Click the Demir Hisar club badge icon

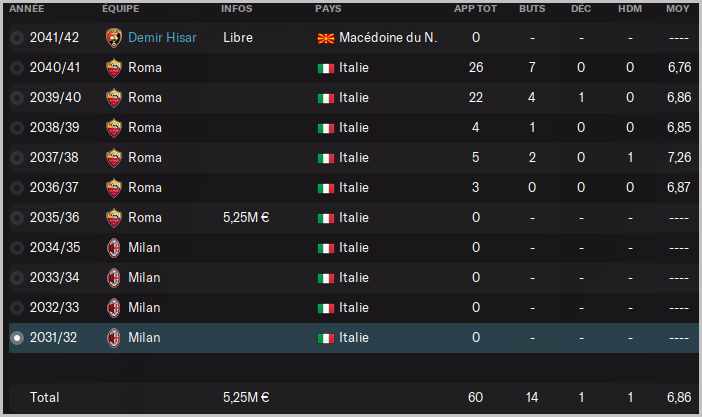point(114,38)
